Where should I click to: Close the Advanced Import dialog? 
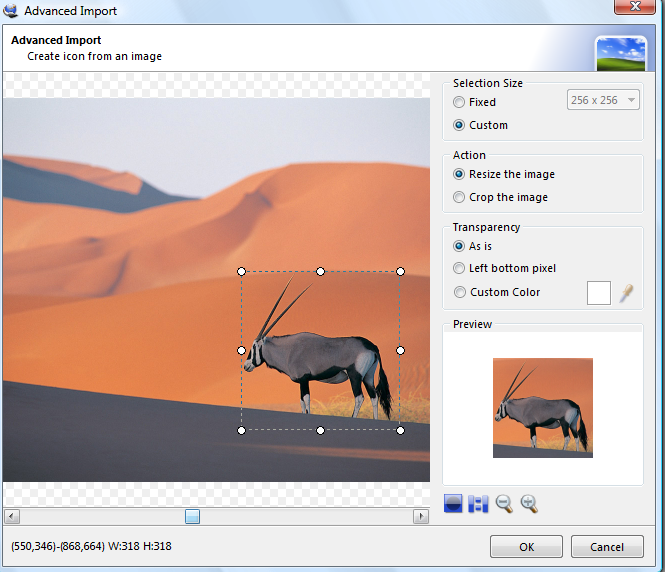click(x=634, y=6)
